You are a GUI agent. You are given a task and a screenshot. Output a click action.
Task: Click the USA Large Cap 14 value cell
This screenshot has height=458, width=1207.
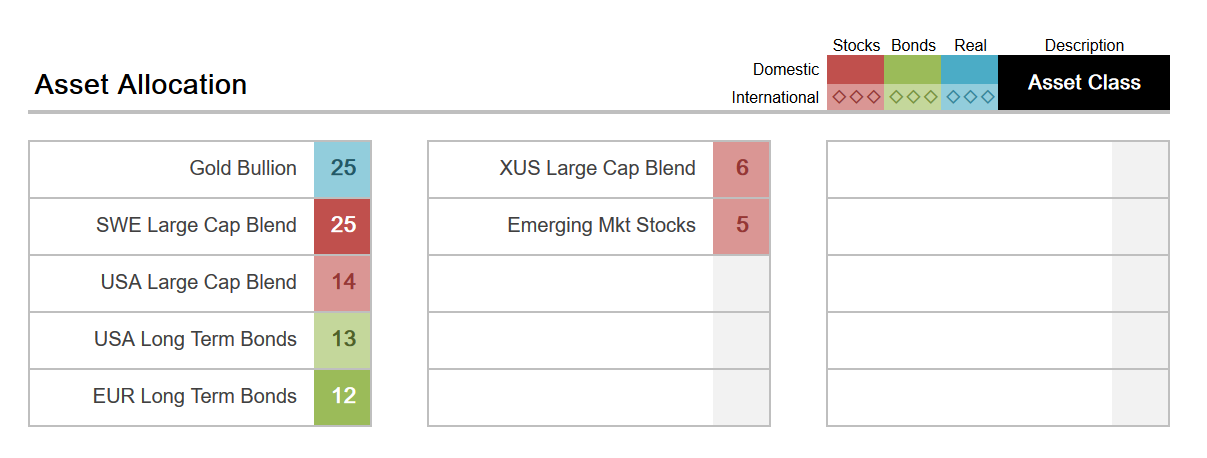tap(343, 283)
